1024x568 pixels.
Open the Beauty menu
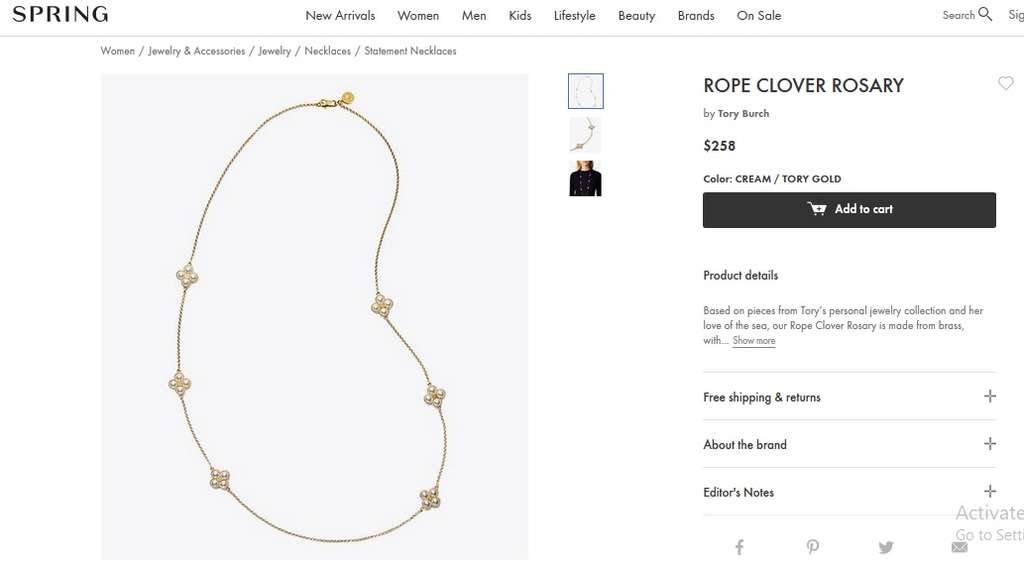click(x=637, y=16)
